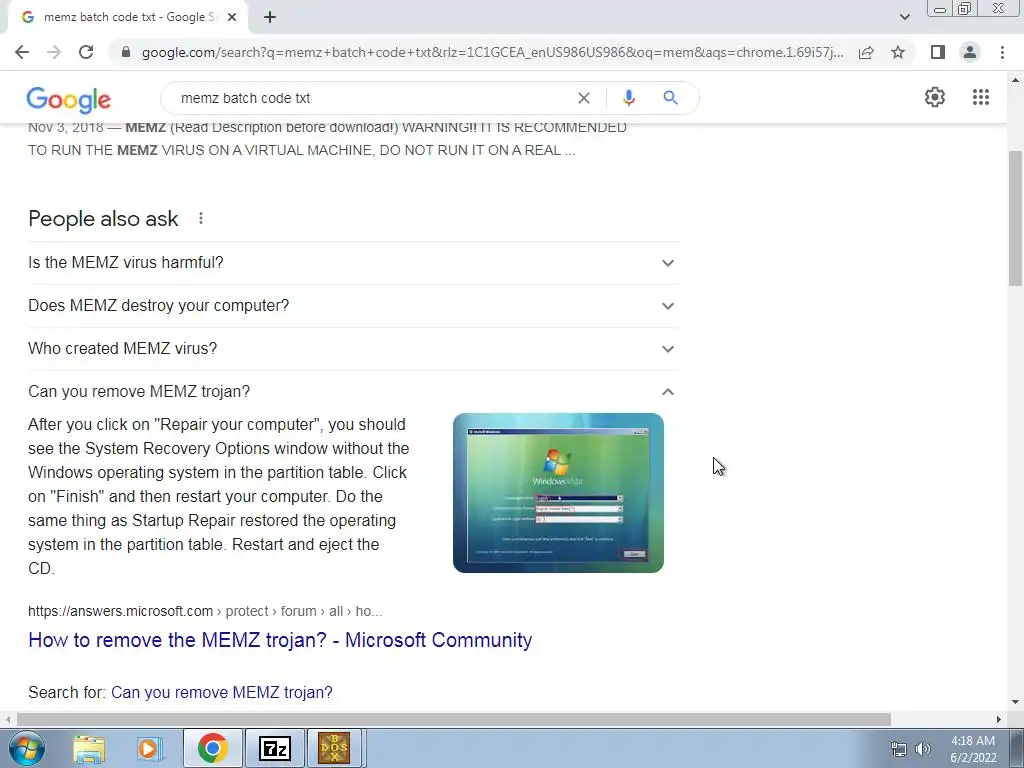1024x768 pixels.
Task: Click the scroll down arrow
Action: [1015, 702]
